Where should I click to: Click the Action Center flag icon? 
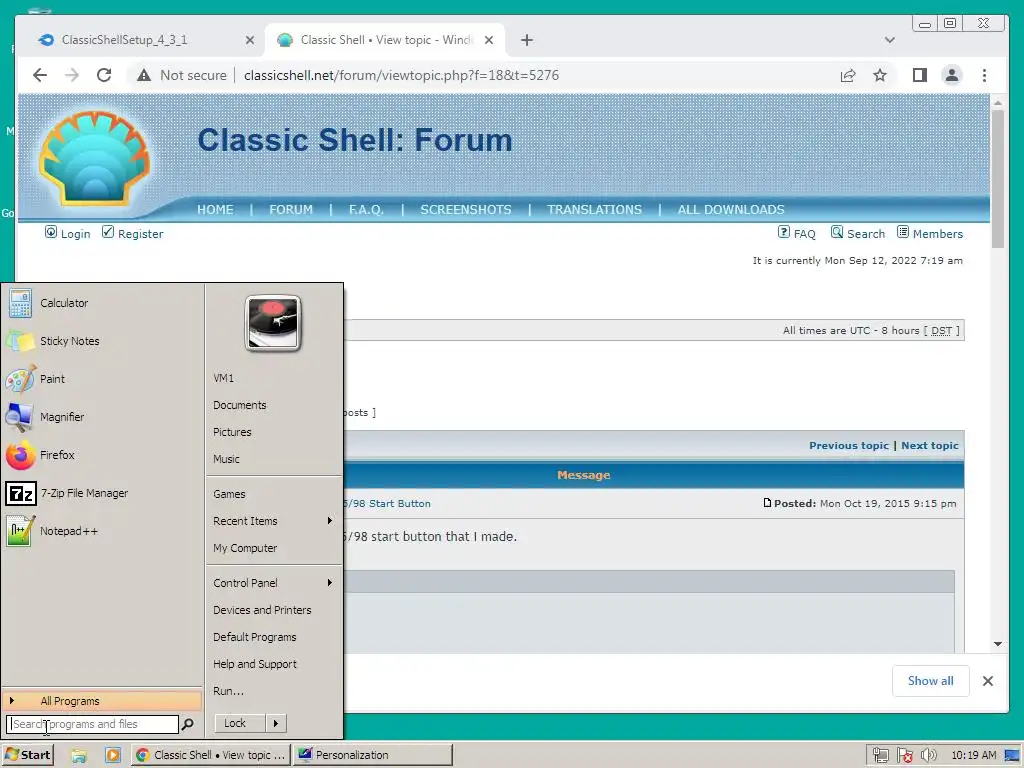click(x=904, y=755)
